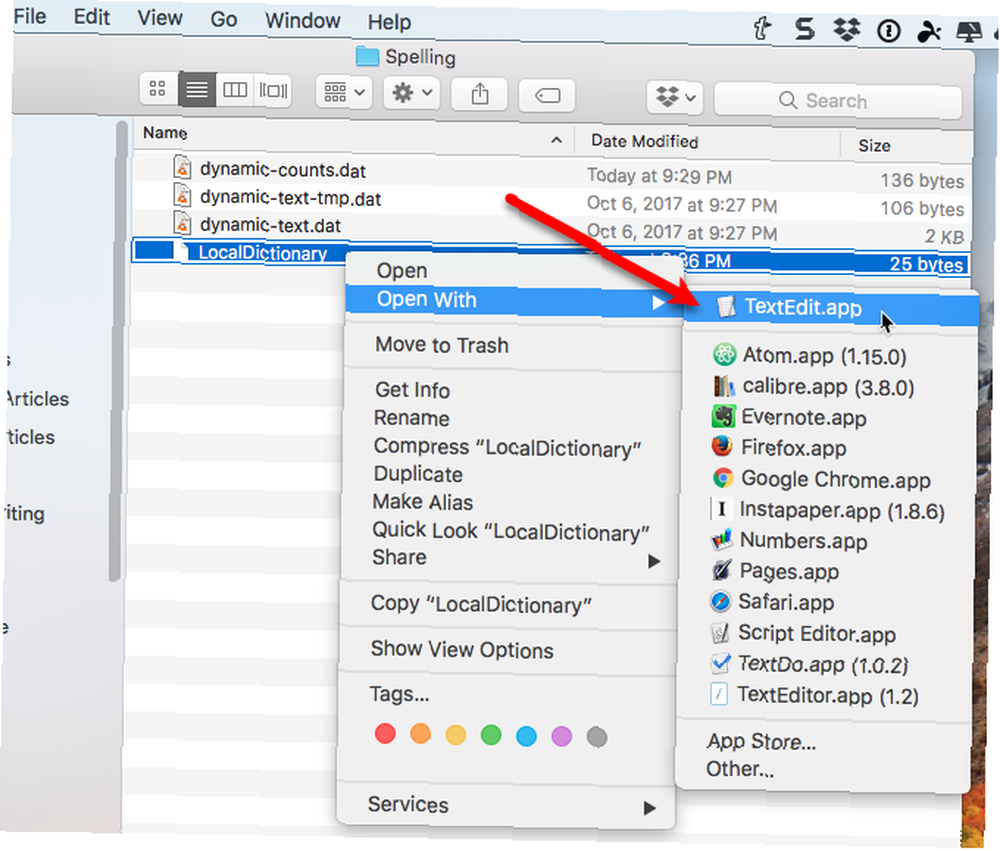Image resolution: width=1000 pixels, height=851 pixels.
Task: Open the Dropbox toolbar dropdown
Action: 675,98
